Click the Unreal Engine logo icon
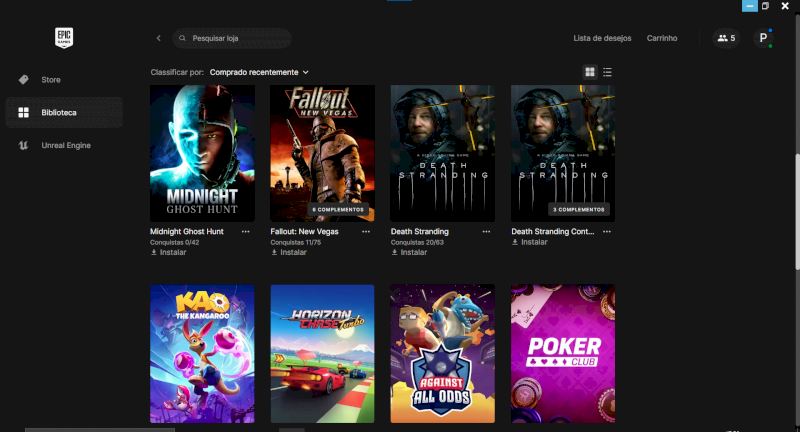This screenshot has width=800, height=432. pos(23,145)
